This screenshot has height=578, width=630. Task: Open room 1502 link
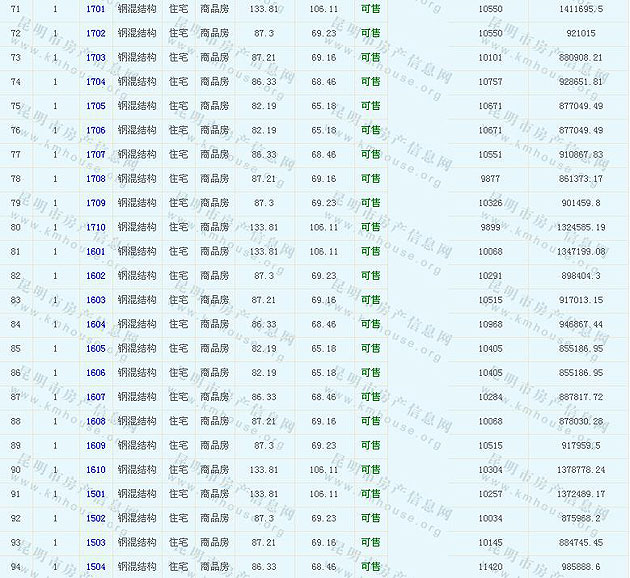pos(96,519)
